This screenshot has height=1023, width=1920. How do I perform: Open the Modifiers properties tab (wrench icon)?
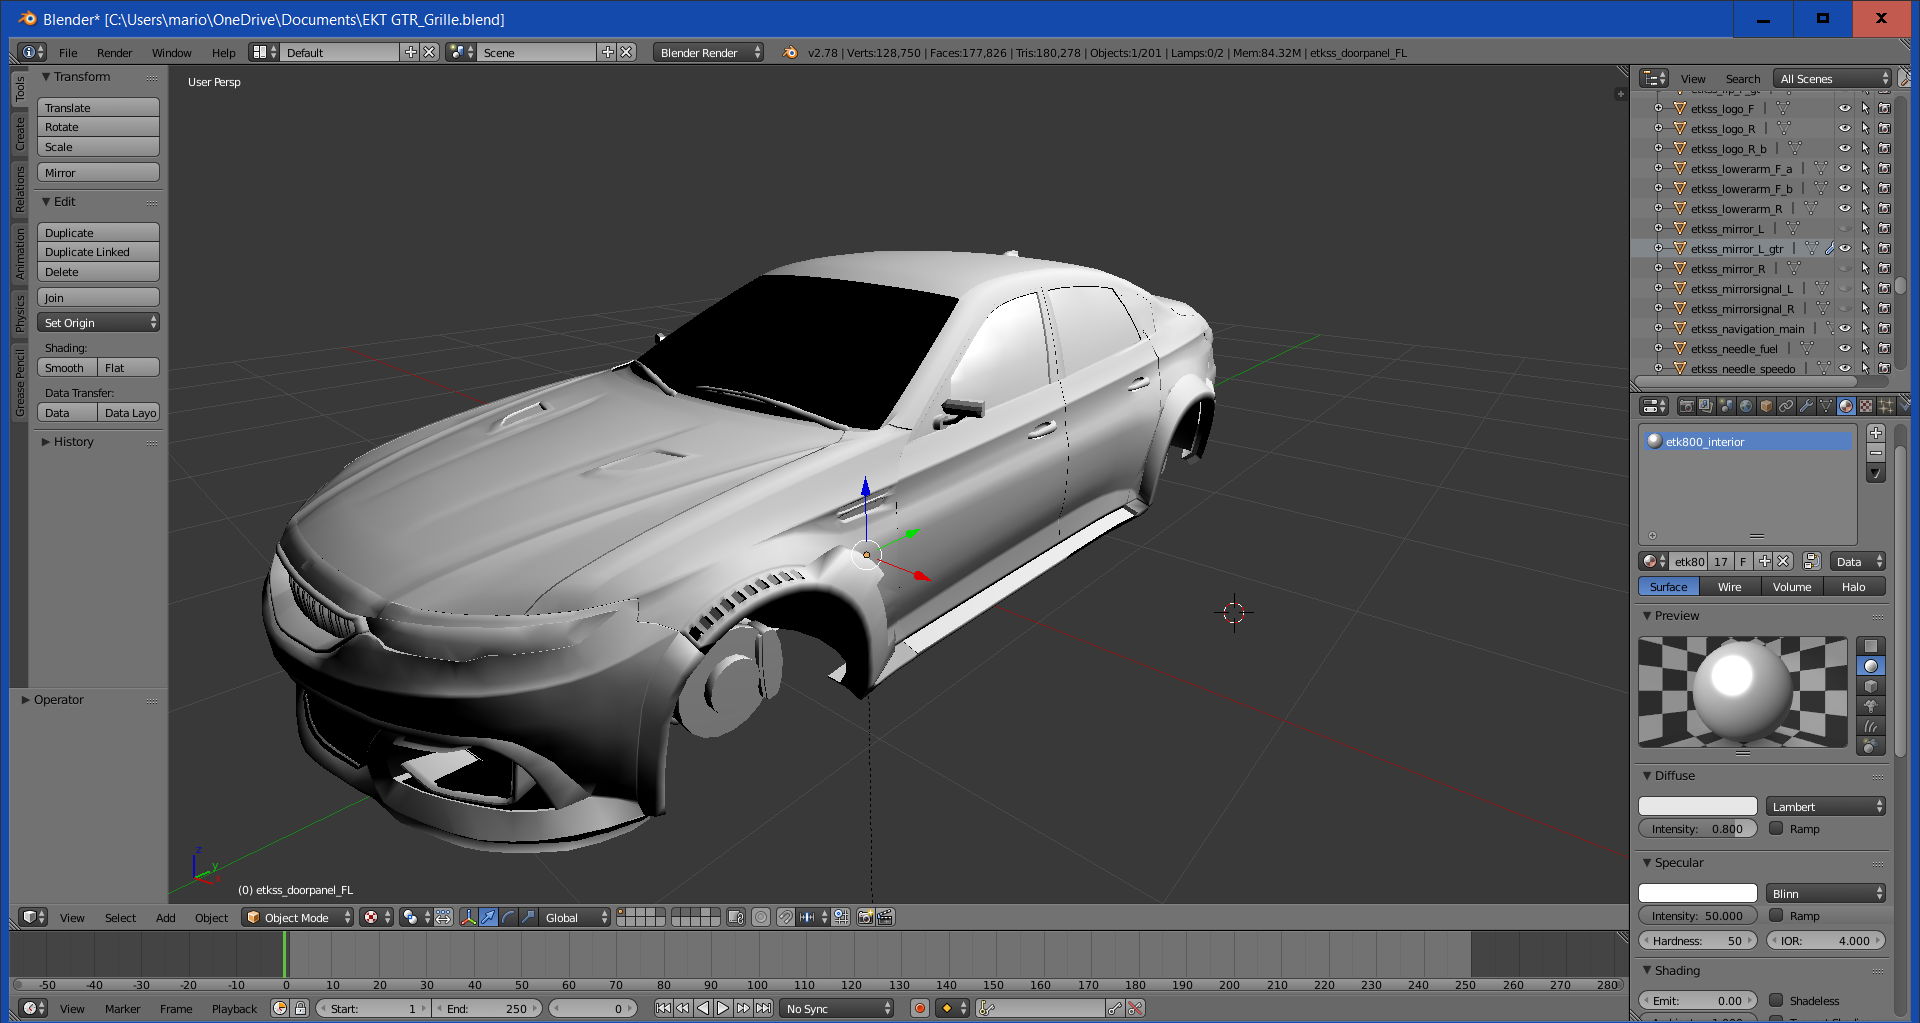tap(1806, 406)
